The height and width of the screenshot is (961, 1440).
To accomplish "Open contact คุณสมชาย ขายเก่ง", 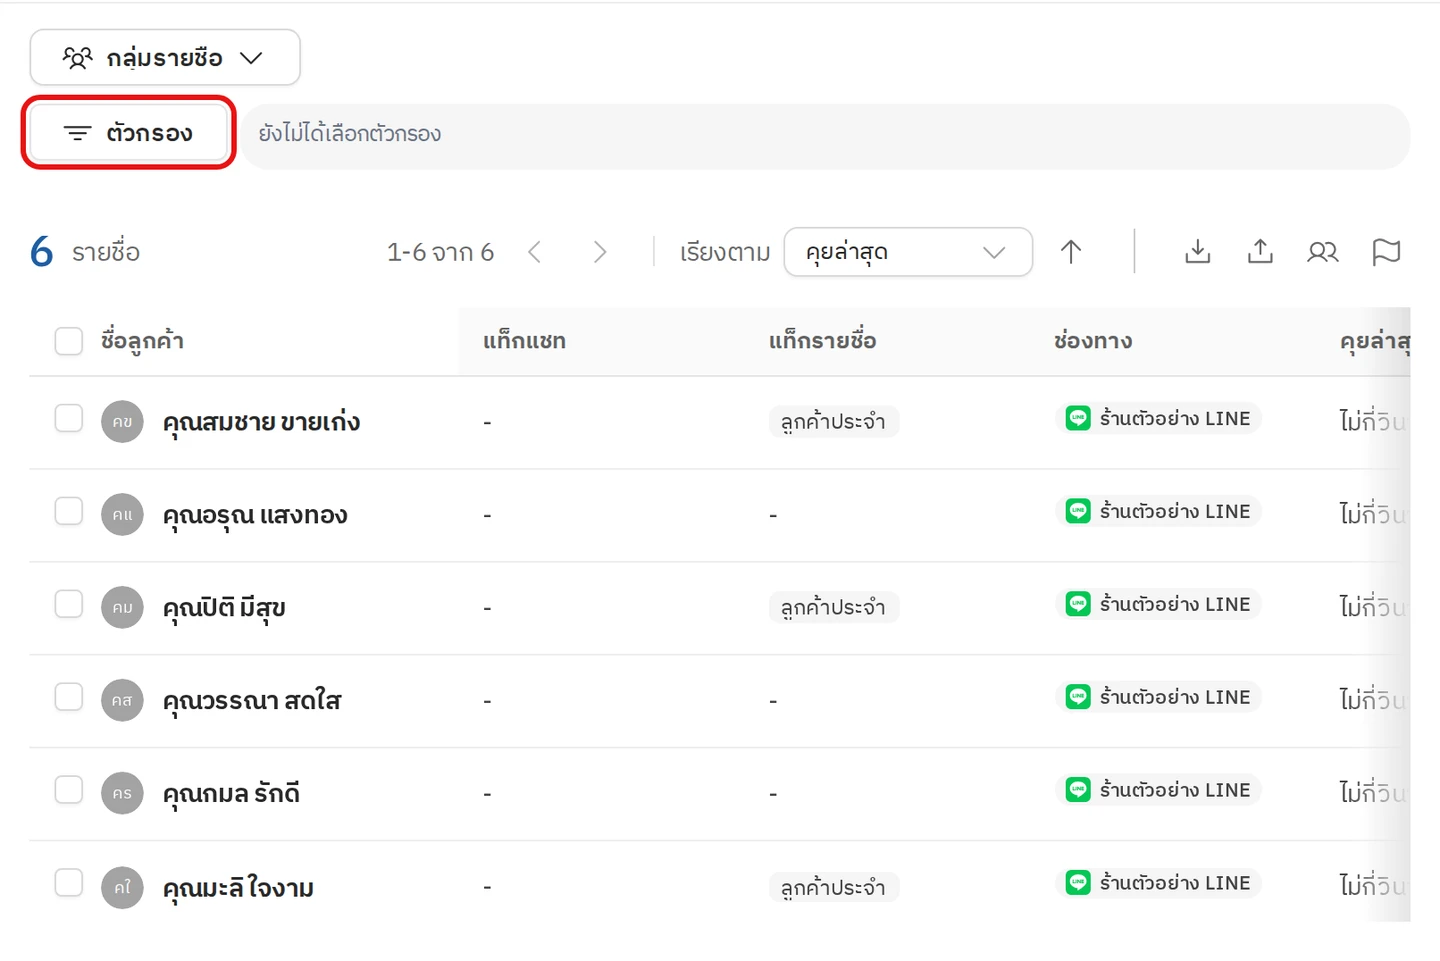I will [261, 423].
